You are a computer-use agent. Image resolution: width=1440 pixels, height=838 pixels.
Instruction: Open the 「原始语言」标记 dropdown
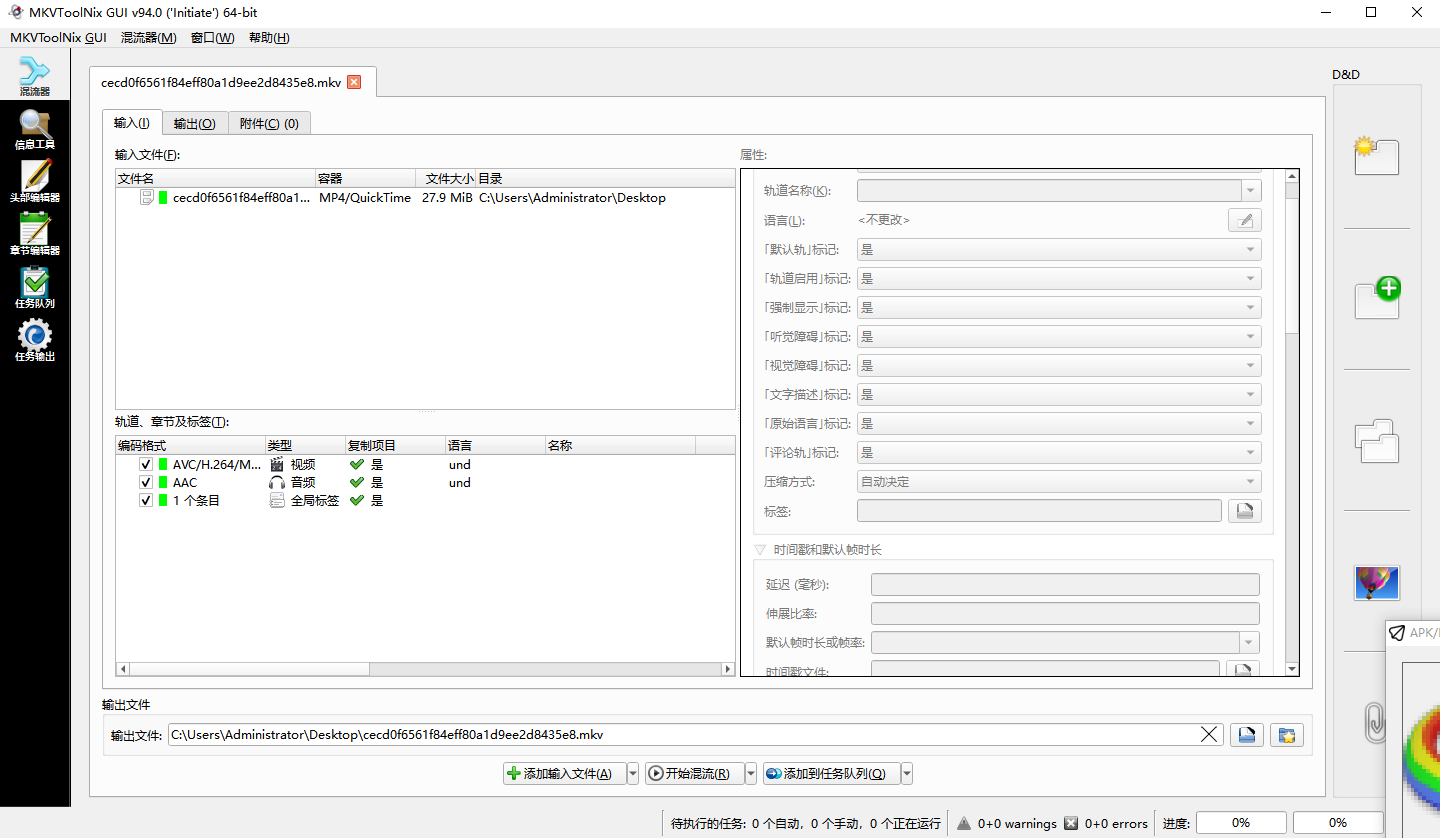coord(1059,424)
